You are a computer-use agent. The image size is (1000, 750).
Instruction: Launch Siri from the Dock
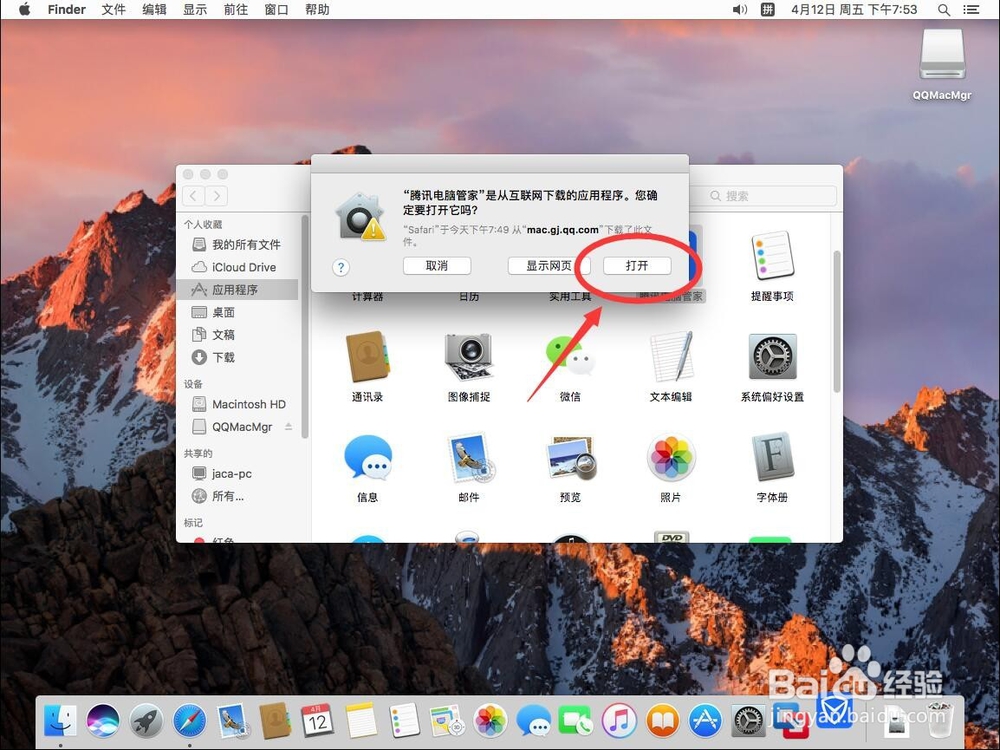[x=103, y=721]
